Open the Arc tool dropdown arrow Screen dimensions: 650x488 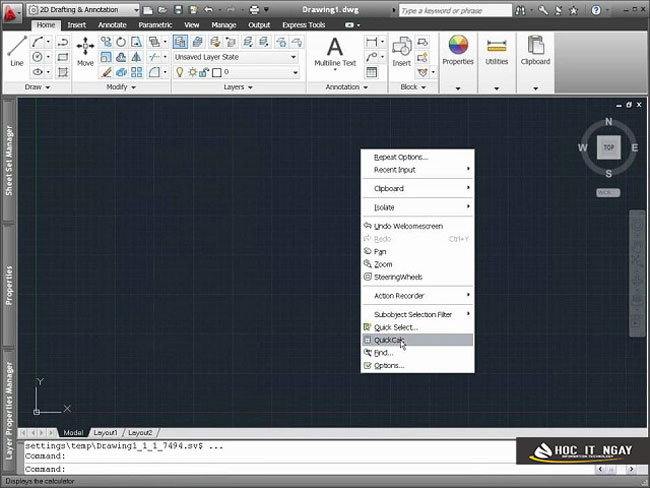click(x=48, y=41)
